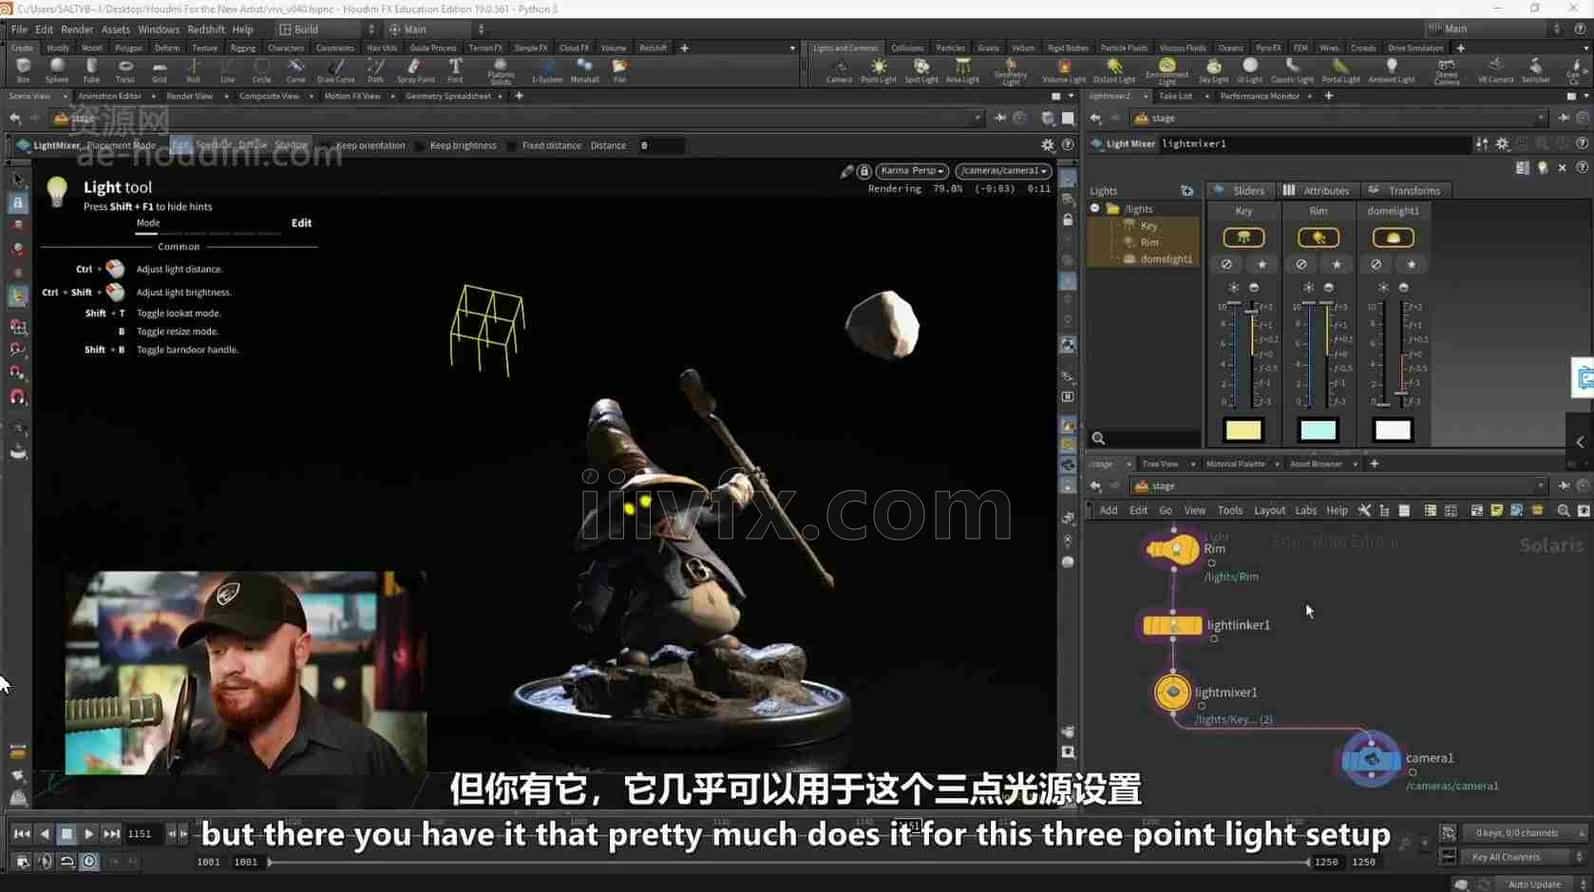Viewport: 1594px width, 892px height.
Task: Click the Key light icon button in mixer
Action: tap(1243, 237)
